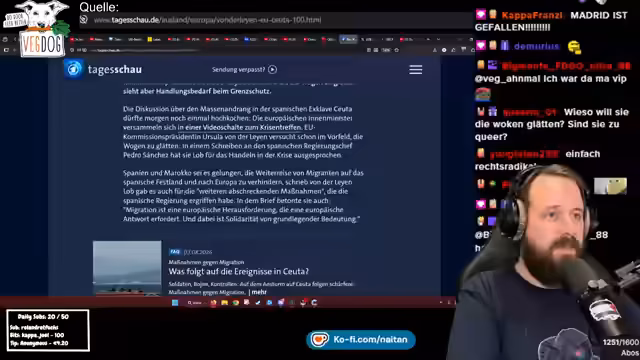Open 'Was folgt auf die Ereignisse in Ceuta?' article

[x=238, y=271]
